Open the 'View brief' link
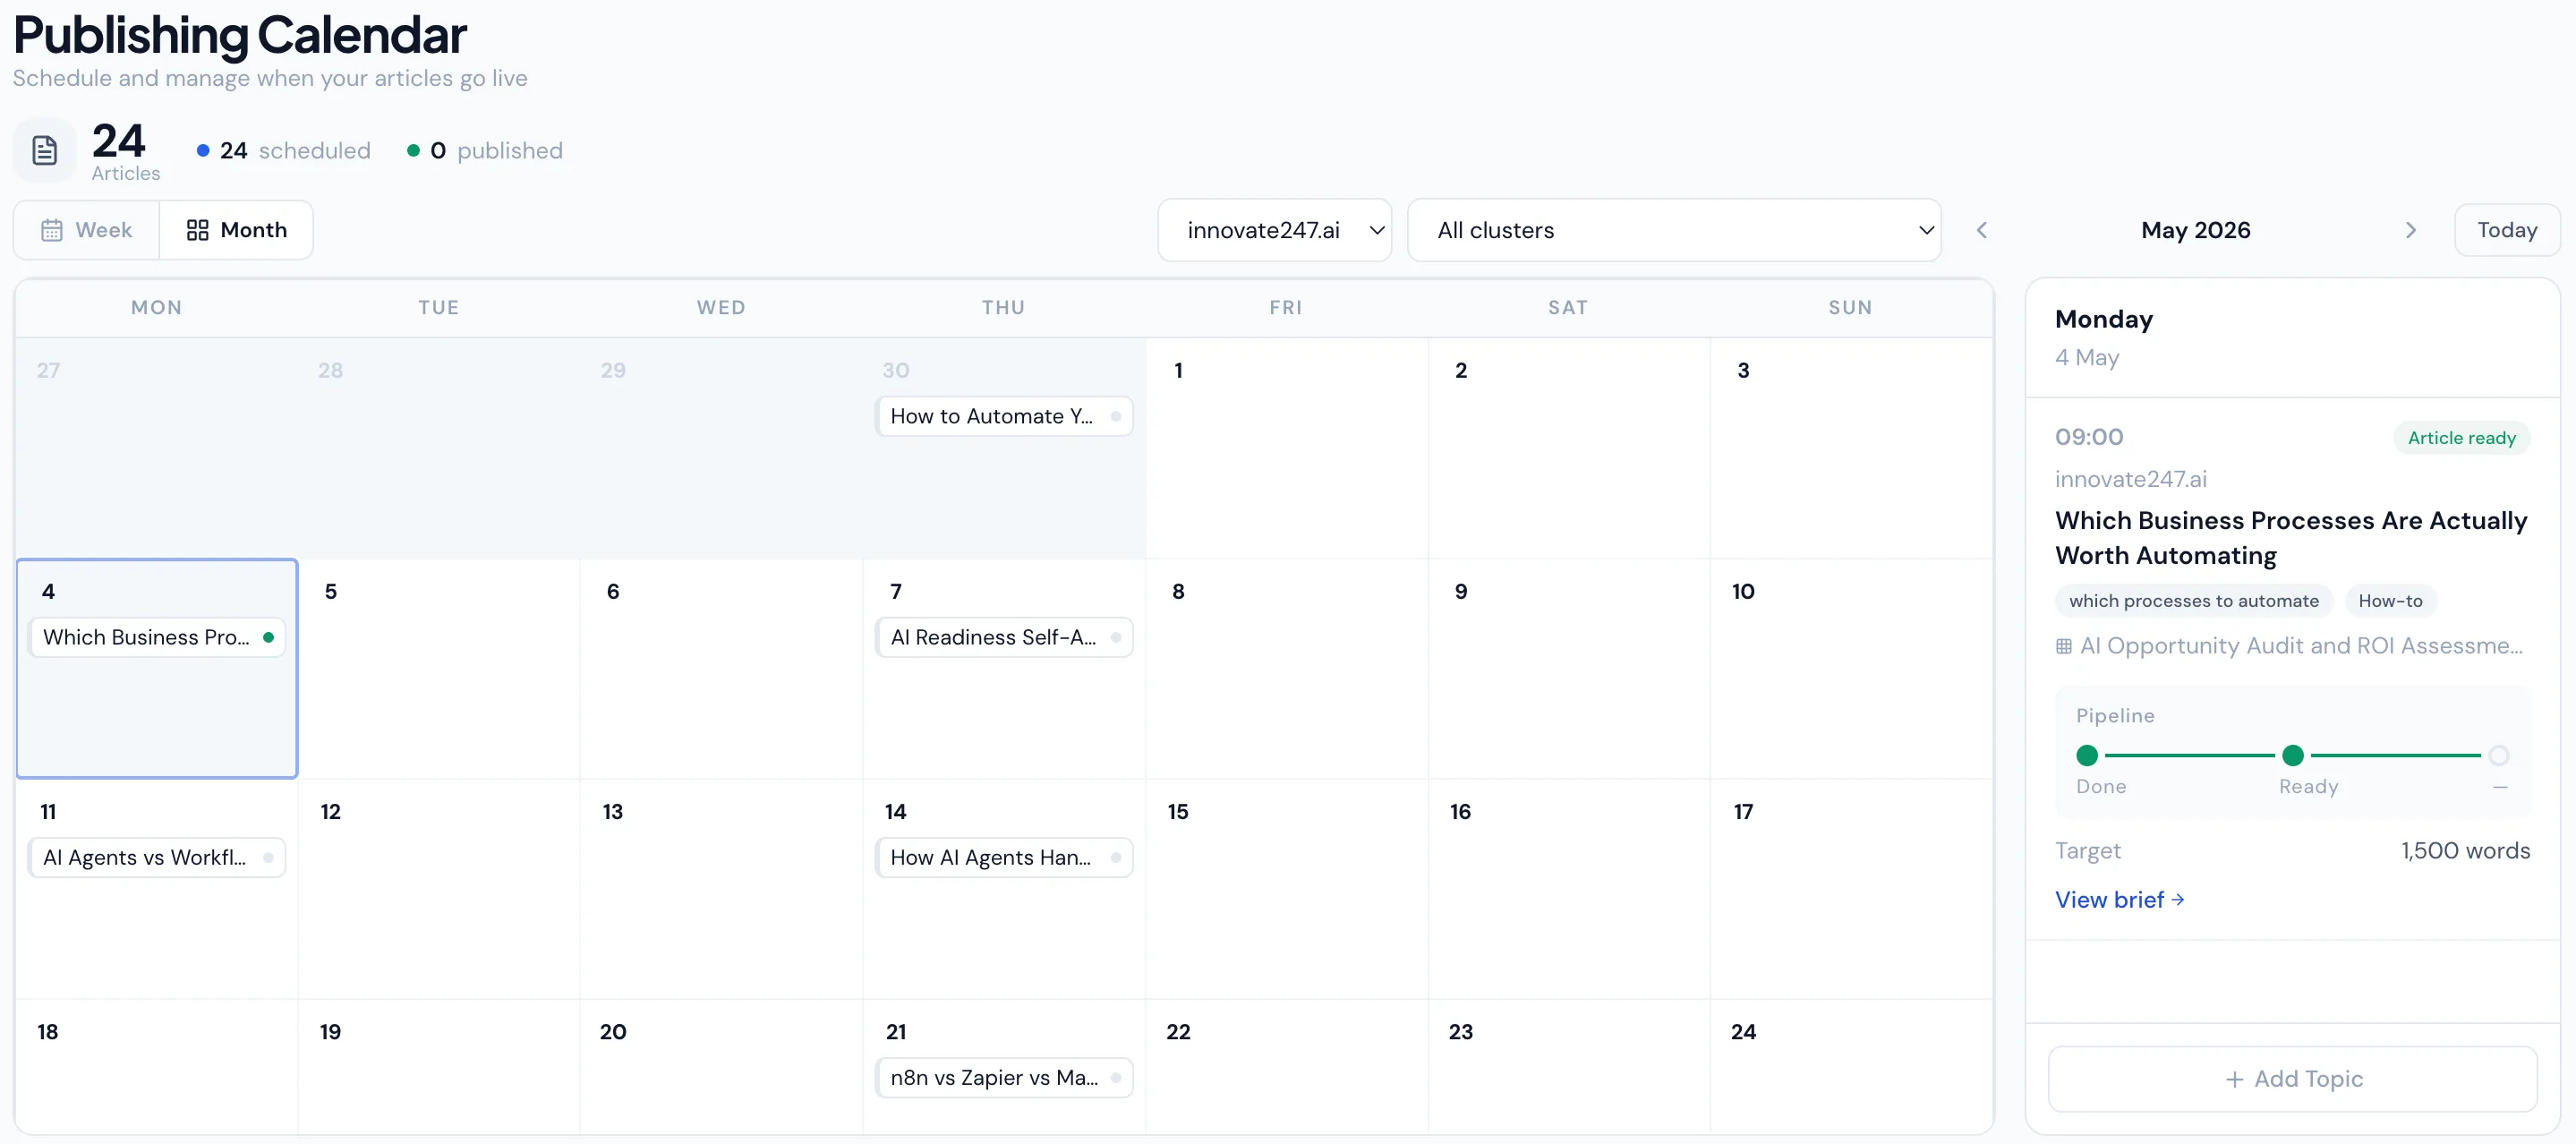The width and height of the screenshot is (2576, 1144). 2119,899
